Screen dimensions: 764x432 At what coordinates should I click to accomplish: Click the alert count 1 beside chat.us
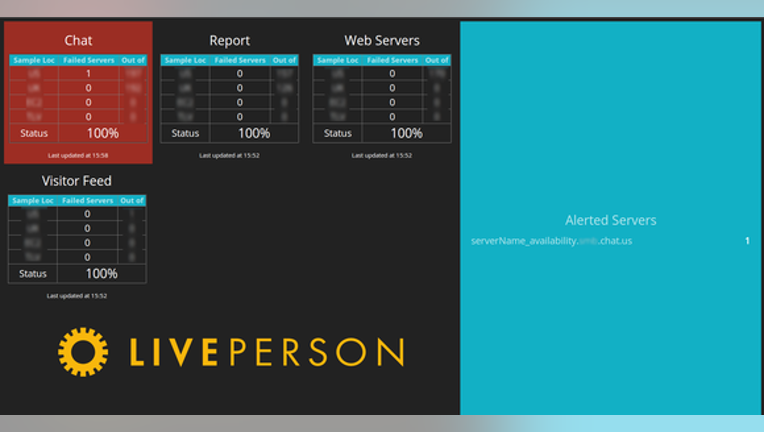coord(747,241)
